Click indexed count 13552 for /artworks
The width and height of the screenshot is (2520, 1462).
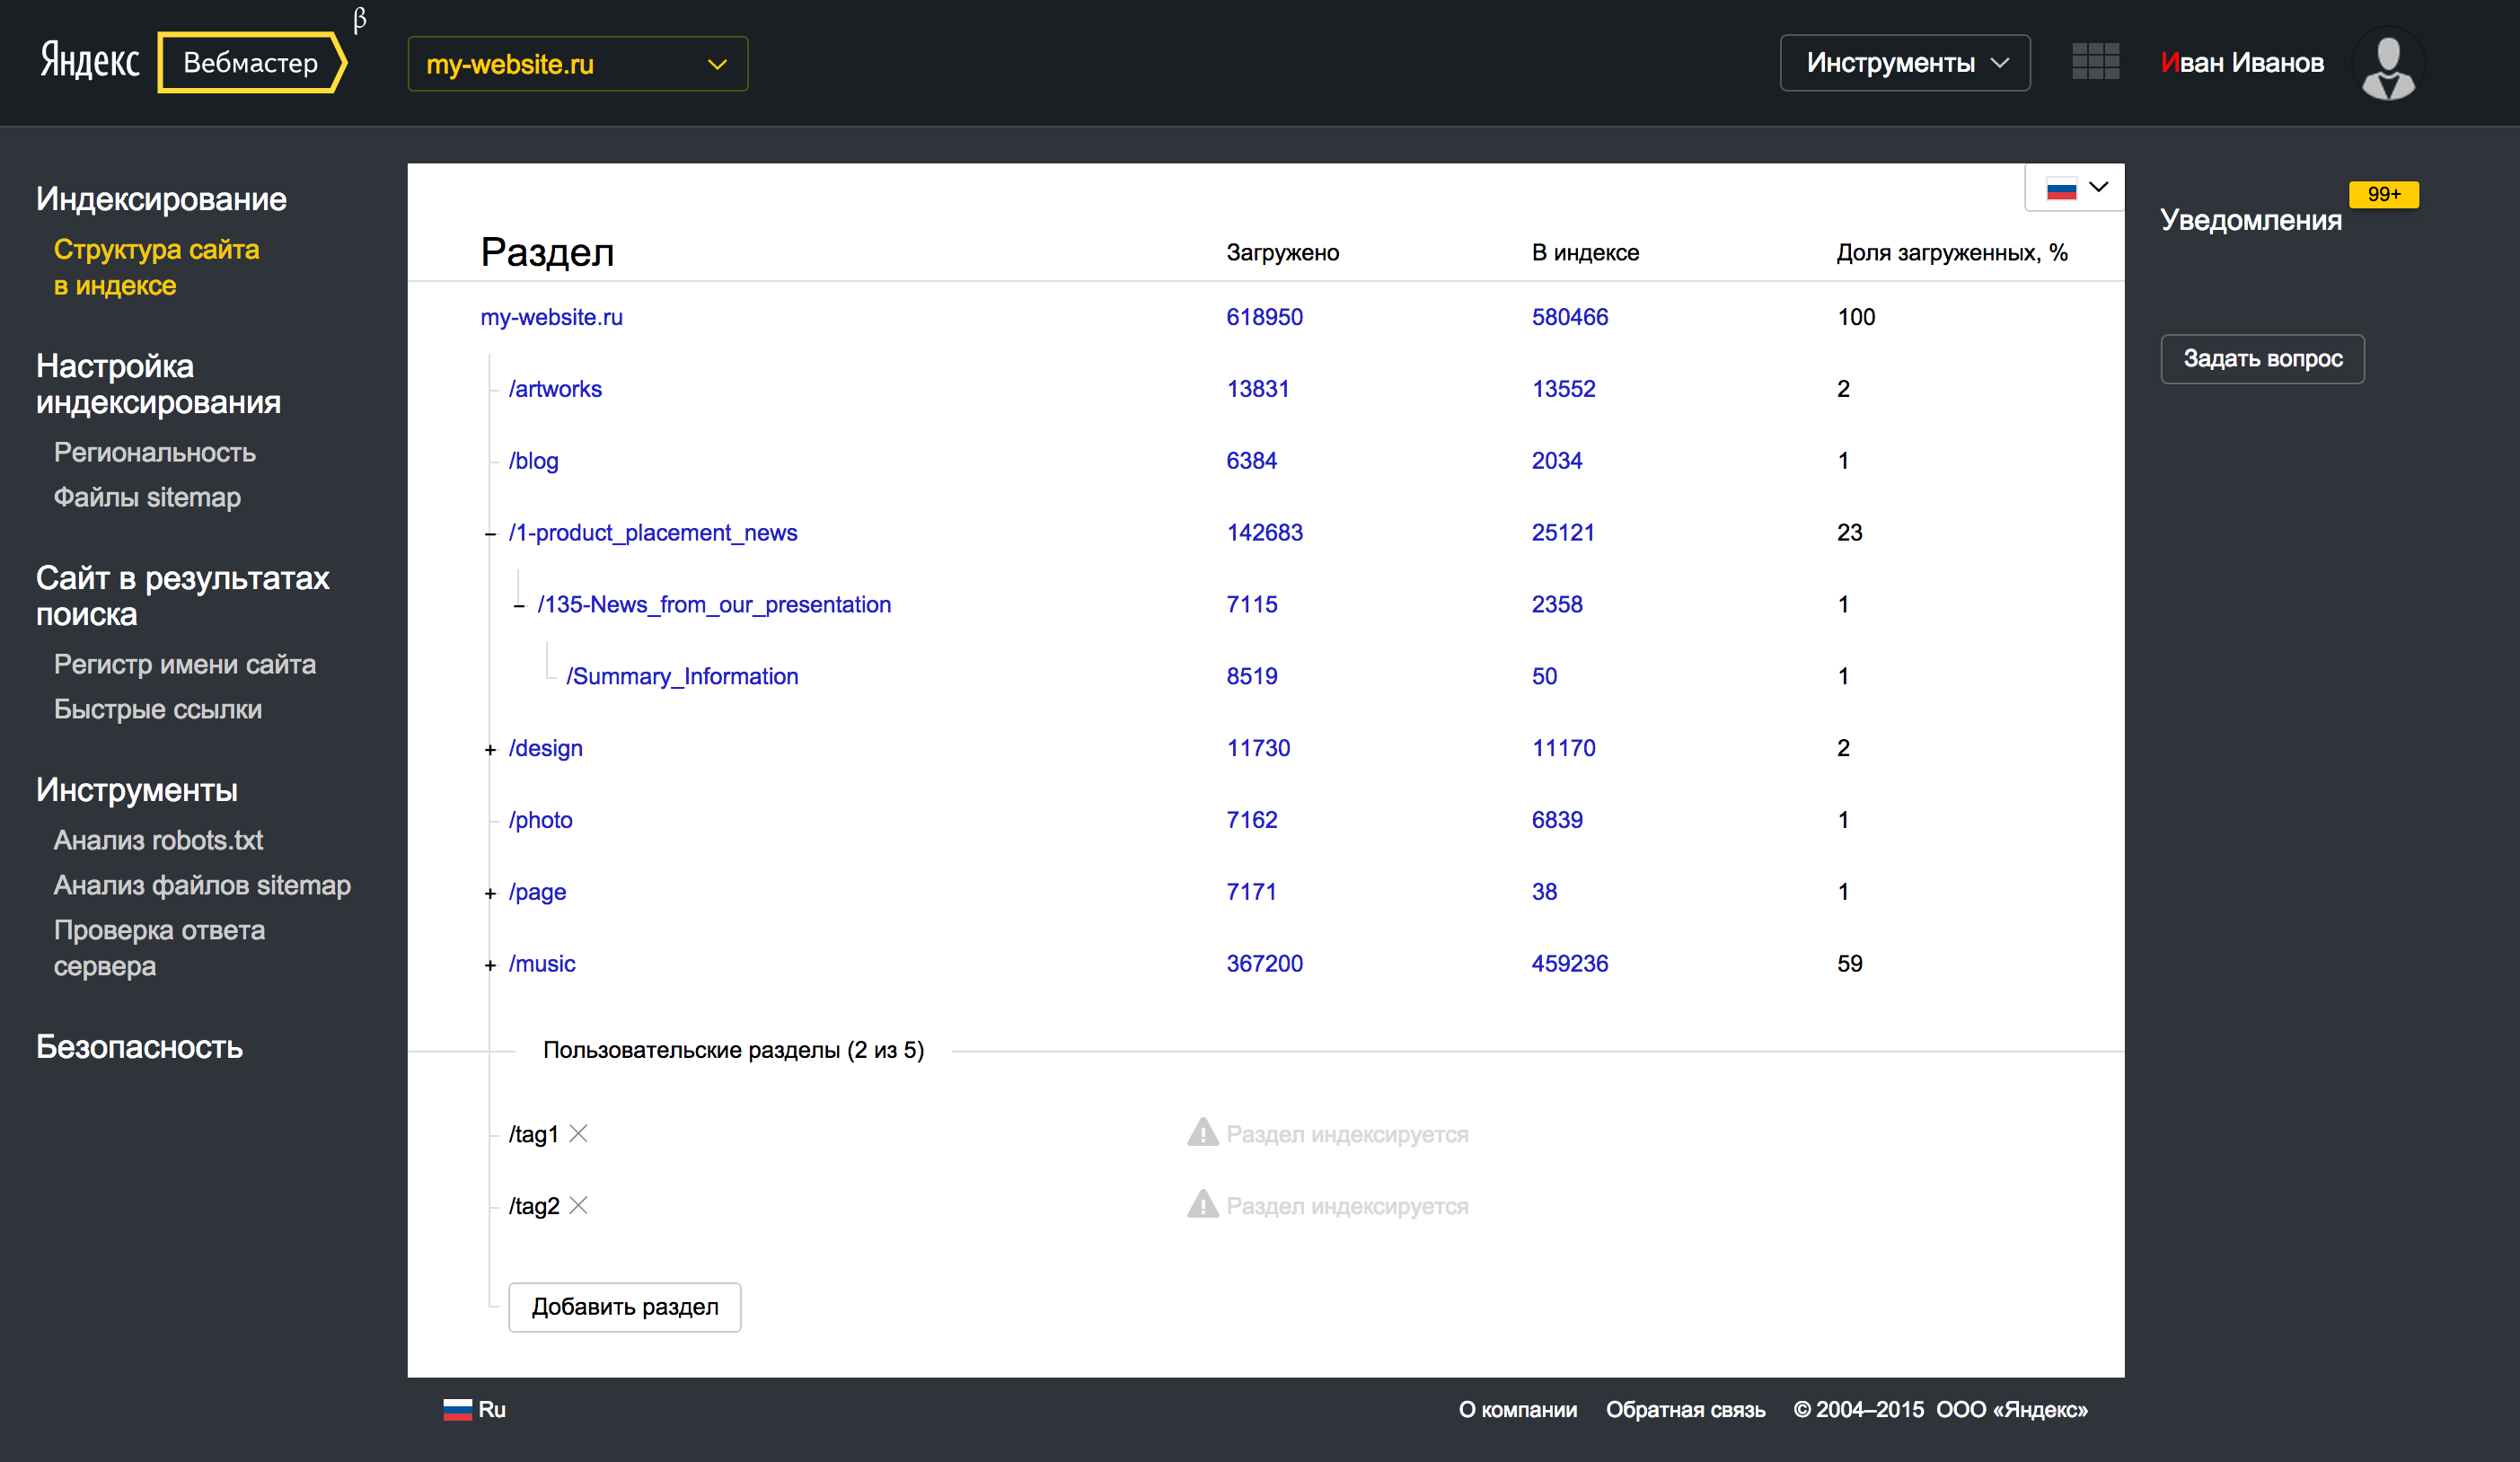pyautogui.click(x=1564, y=389)
